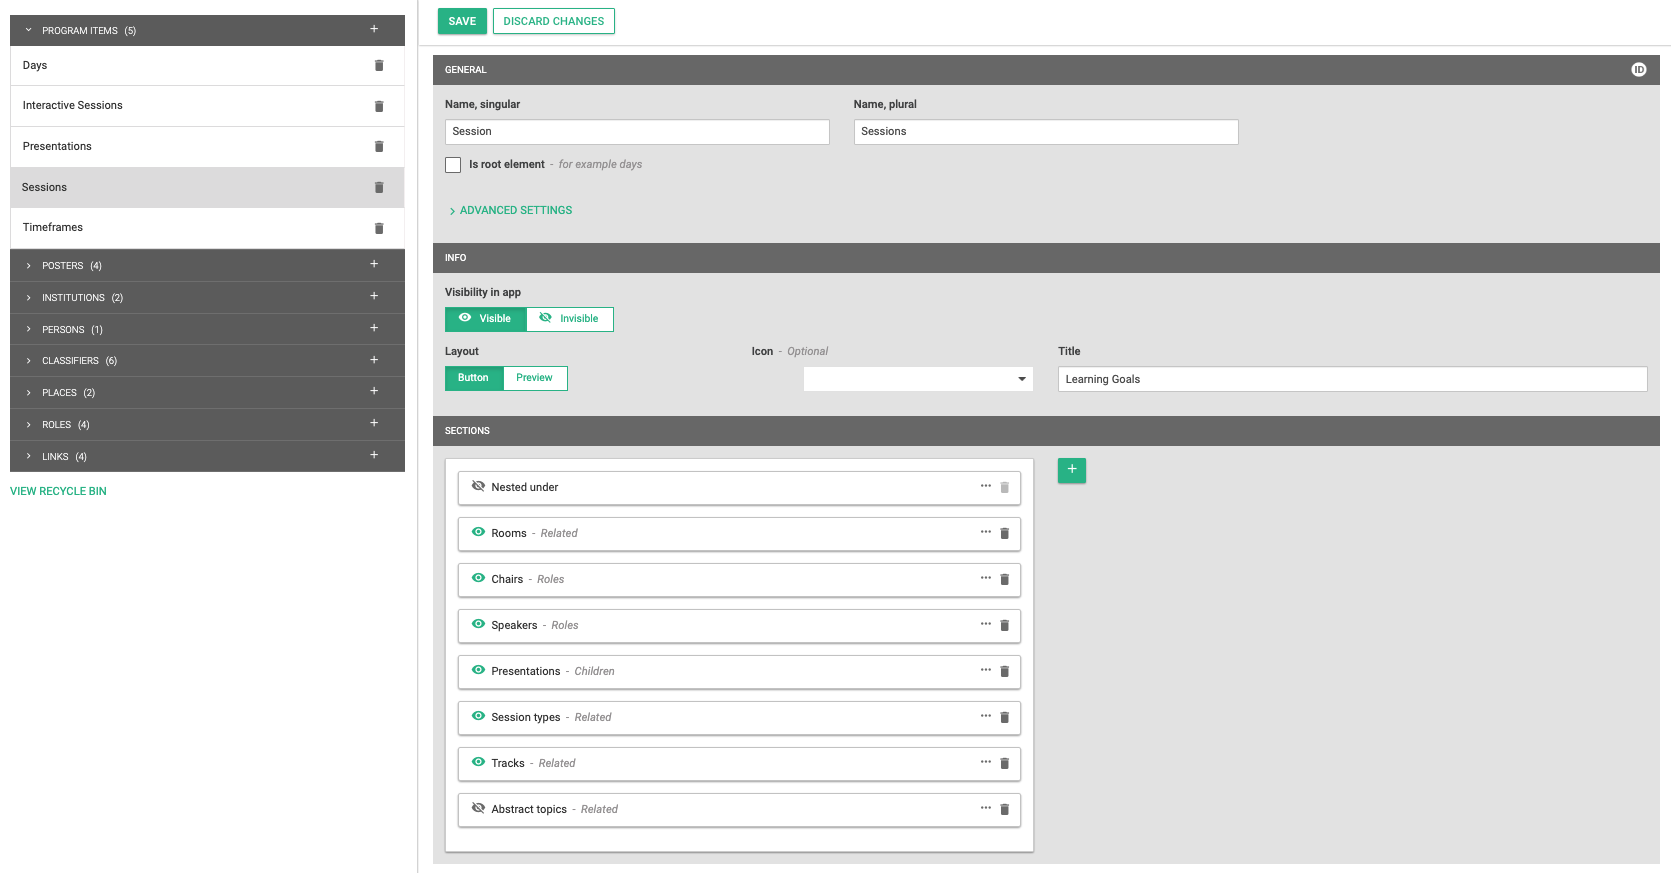The width and height of the screenshot is (1671, 873).
Task: Expand the Classifiers group
Action: [28, 361]
